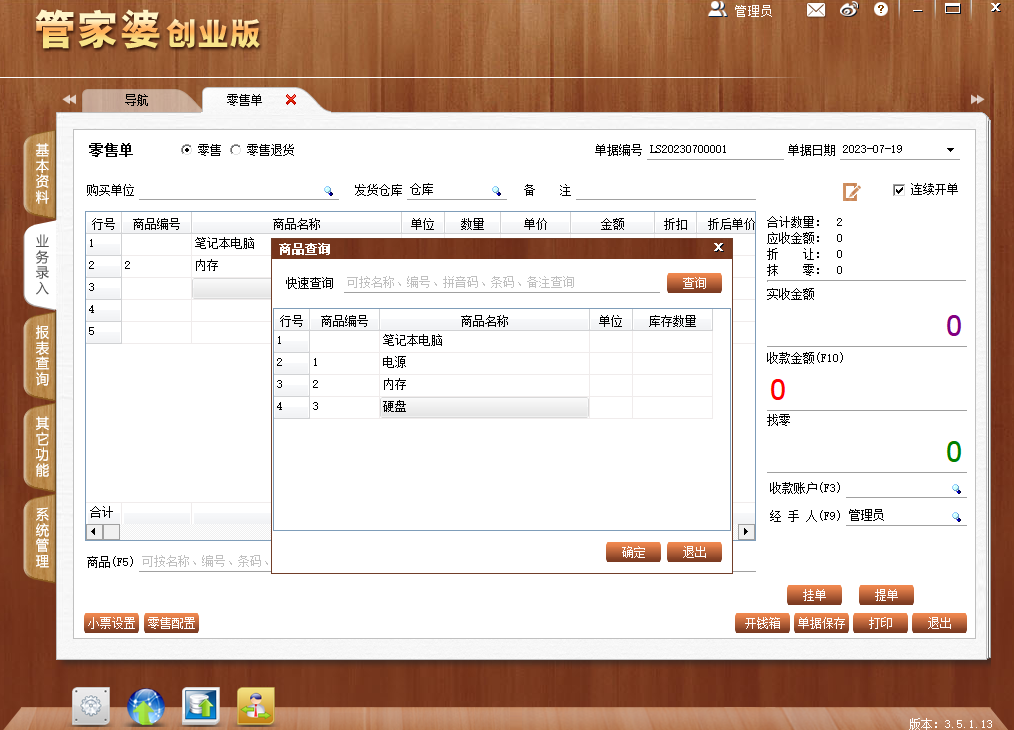Click the tab scroll-left double arrow
Screen dimensions: 1014x730
(x=69, y=100)
